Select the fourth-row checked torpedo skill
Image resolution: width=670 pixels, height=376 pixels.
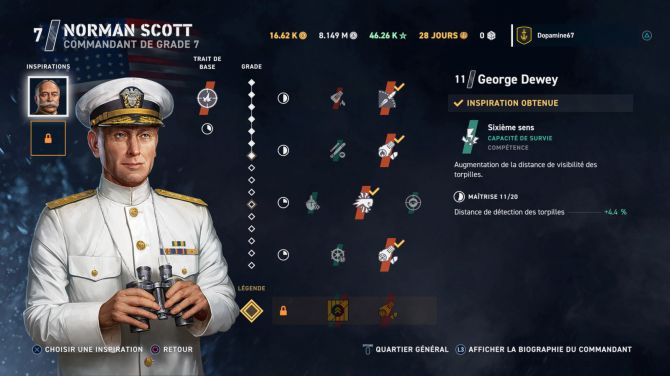click(x=389, y=255)
